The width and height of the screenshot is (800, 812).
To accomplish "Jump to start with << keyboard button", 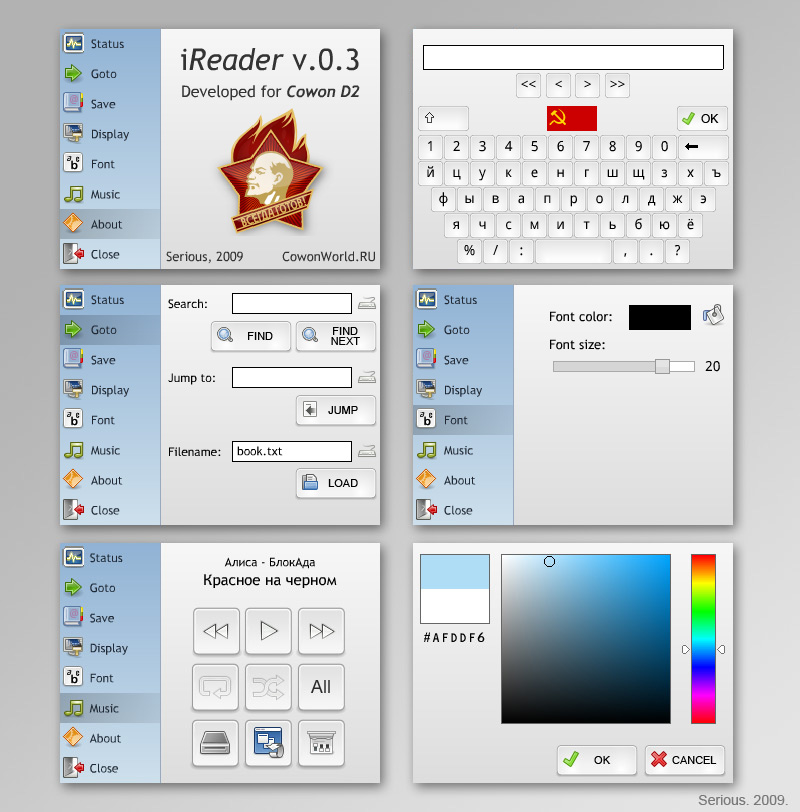I will (528, 84).
